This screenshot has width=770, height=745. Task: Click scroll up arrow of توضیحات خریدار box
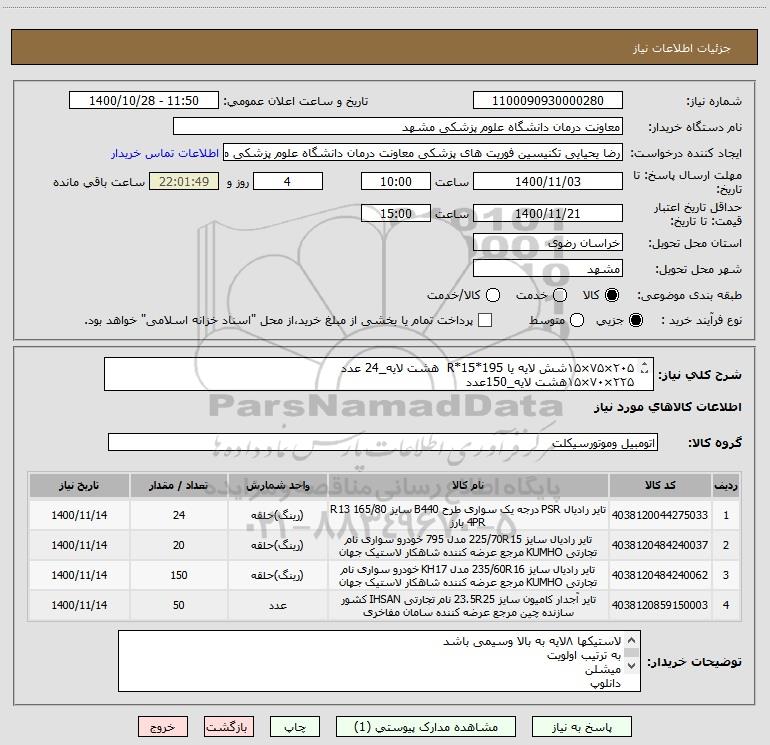click(632, 640)
